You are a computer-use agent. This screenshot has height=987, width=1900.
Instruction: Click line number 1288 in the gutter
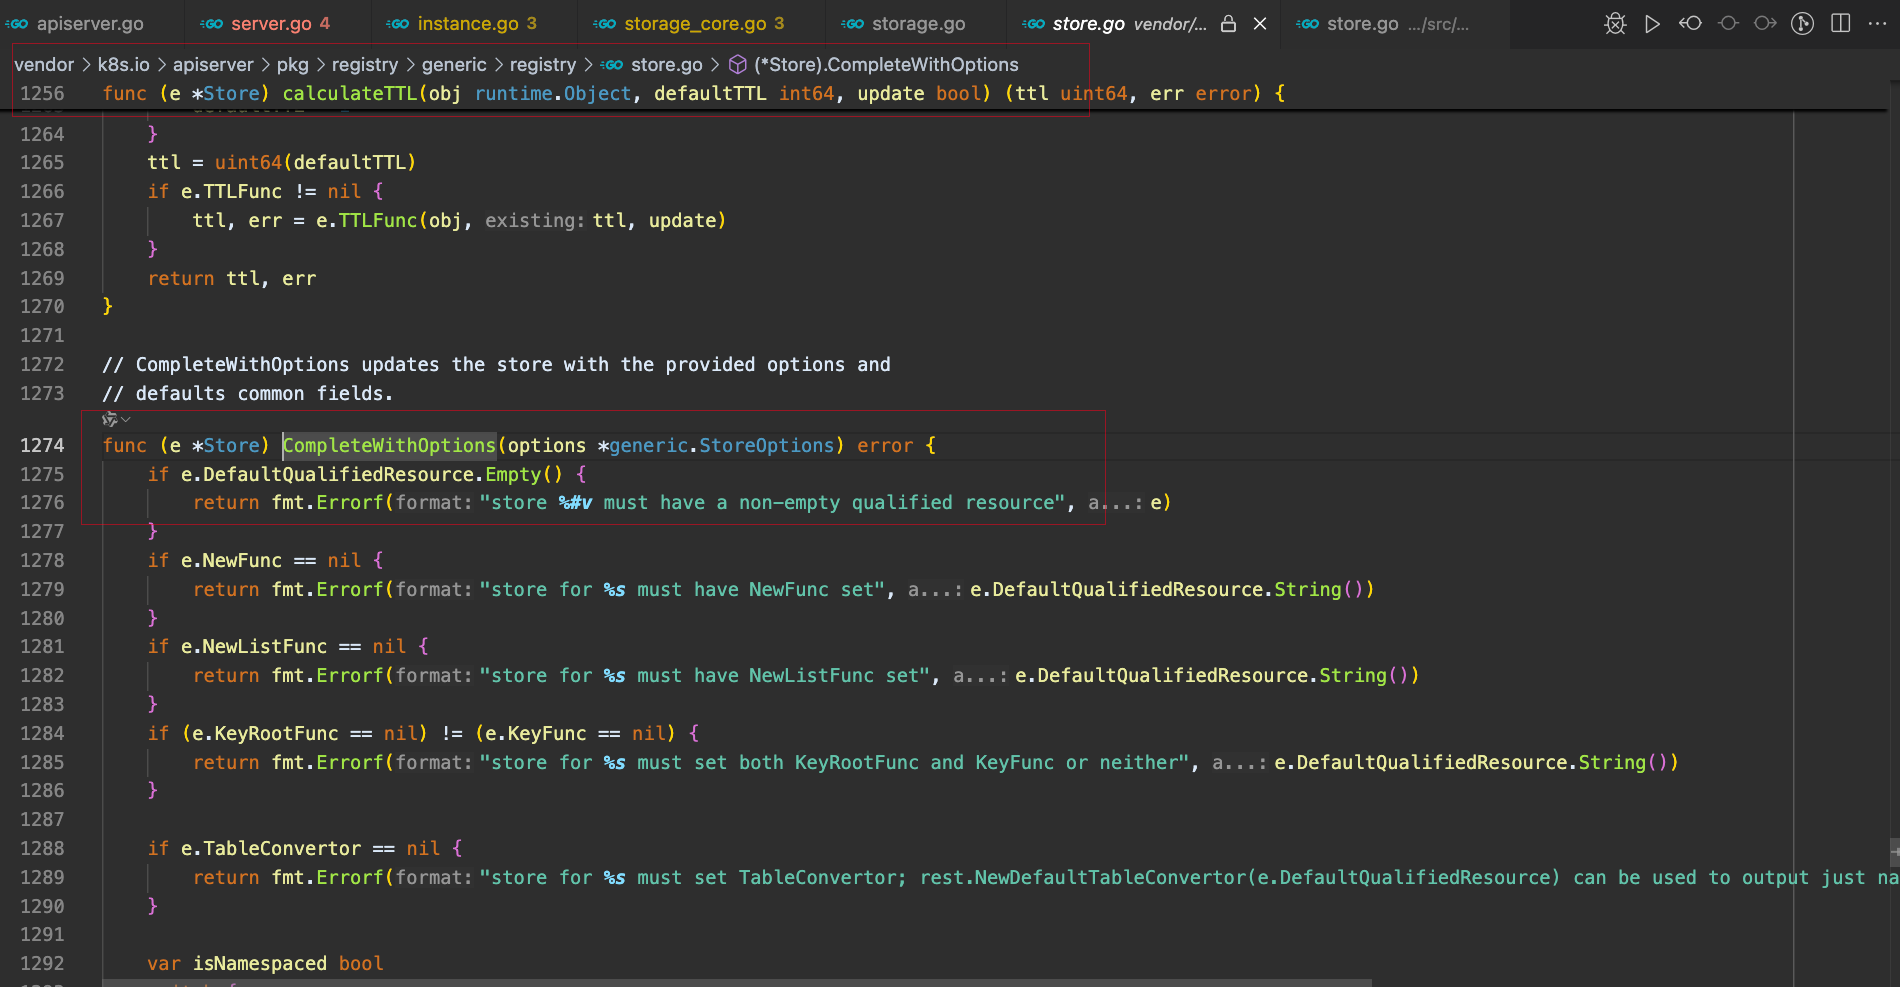coord(42,848)
